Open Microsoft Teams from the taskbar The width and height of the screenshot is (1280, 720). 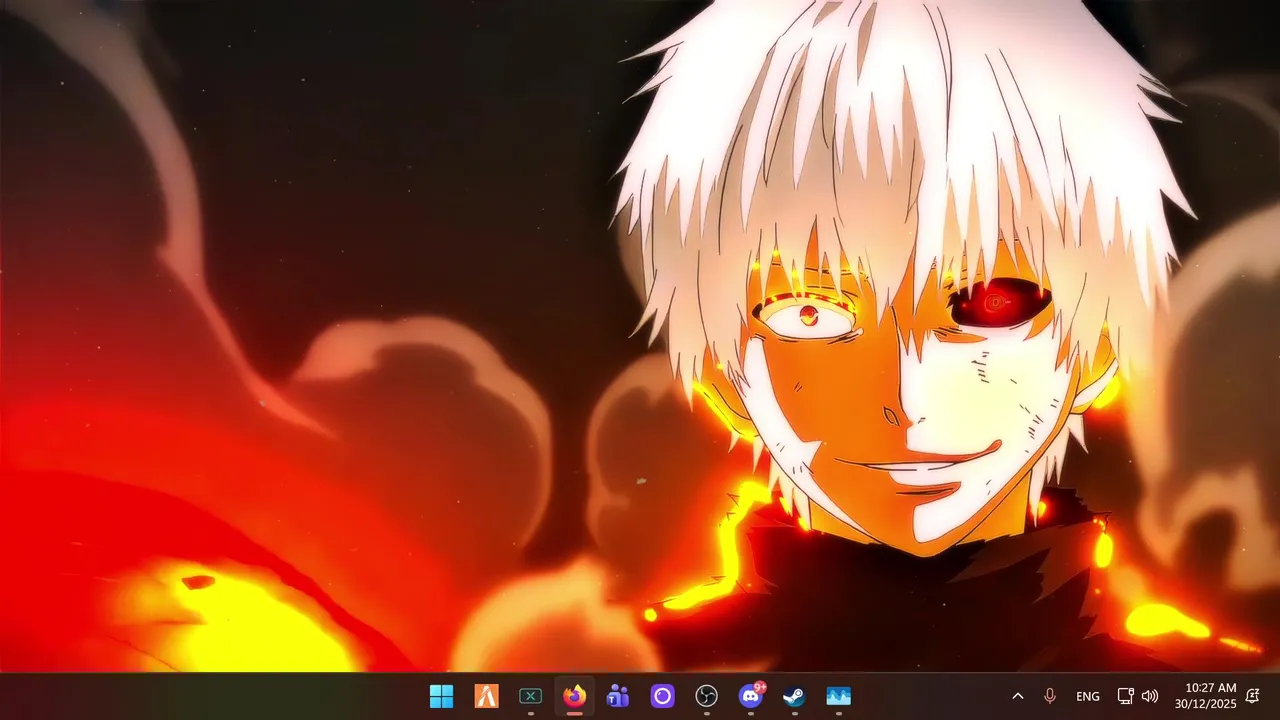[618, 696]
